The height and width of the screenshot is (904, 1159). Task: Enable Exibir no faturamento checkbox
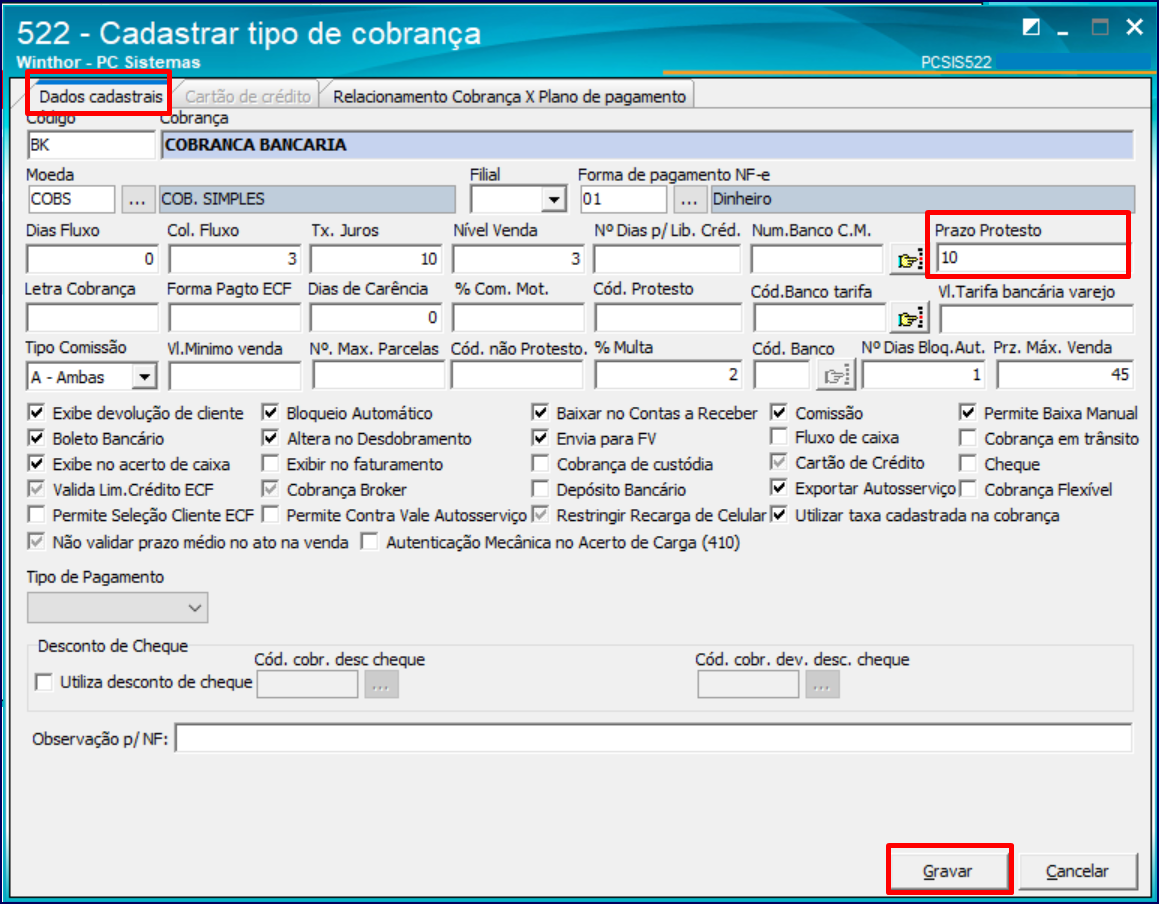[270, 463]
